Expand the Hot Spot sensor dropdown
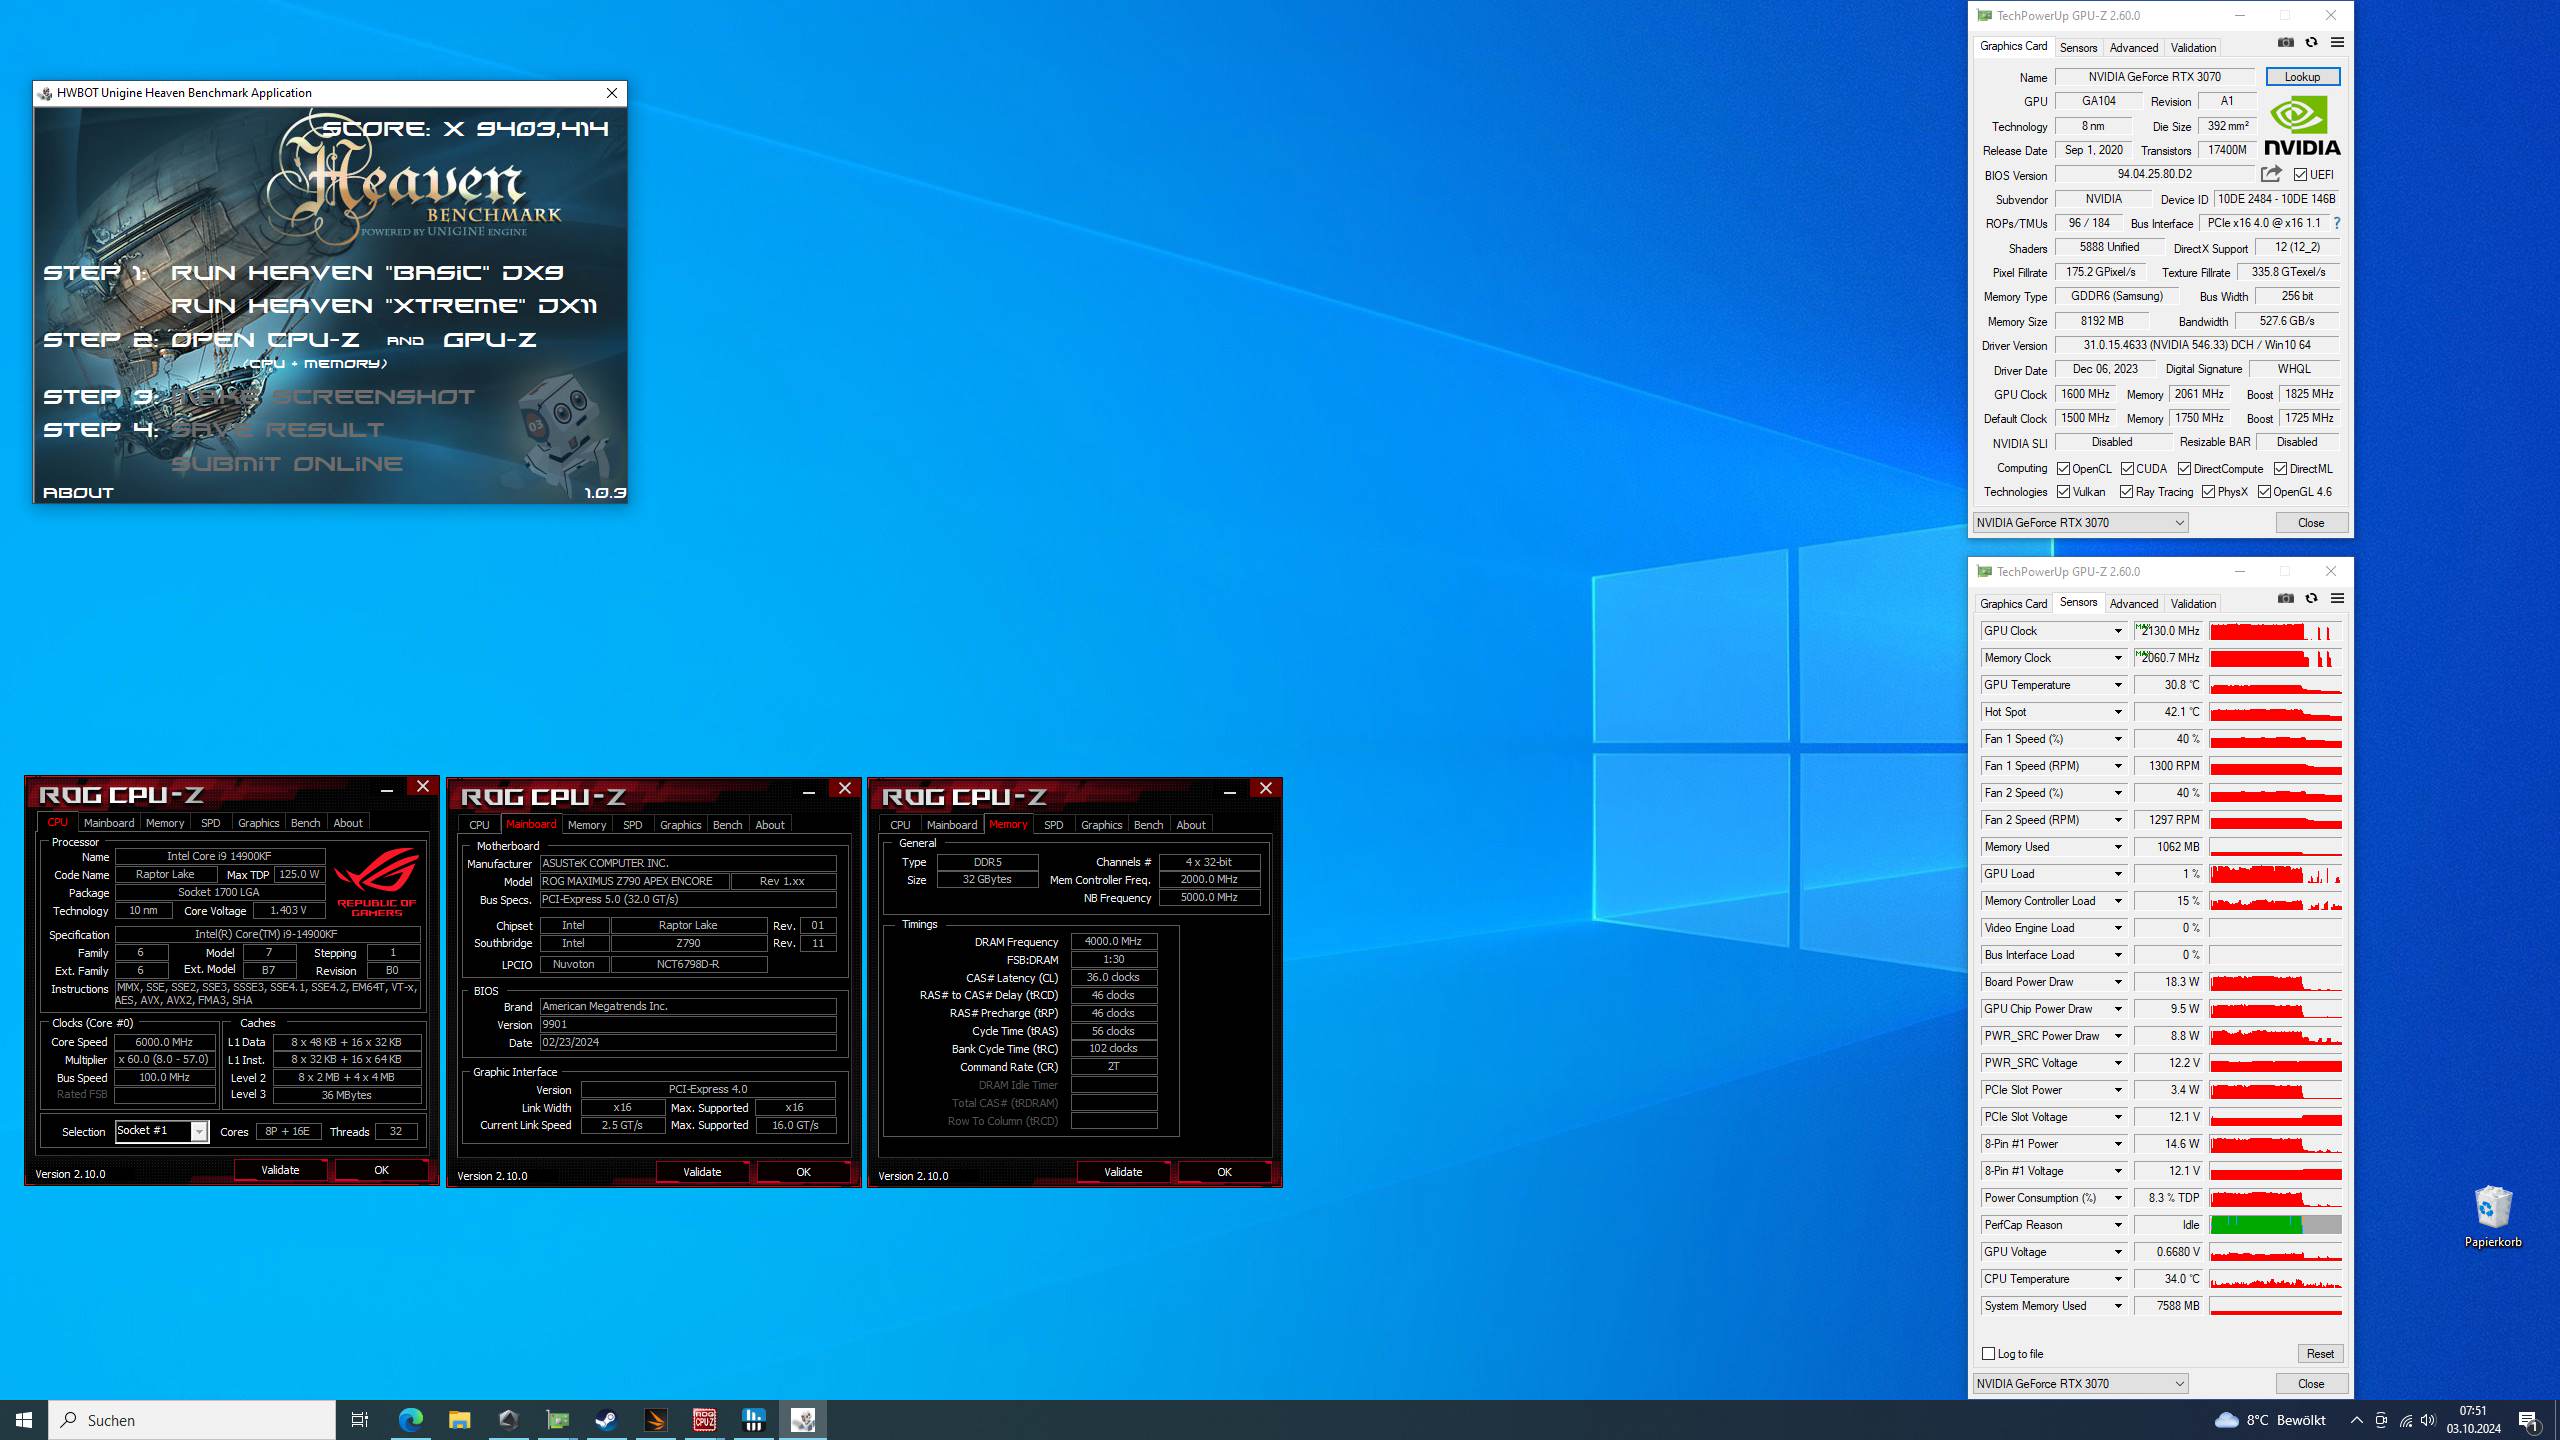This screenshot has width=2560, height=1440. [2118, 712]
